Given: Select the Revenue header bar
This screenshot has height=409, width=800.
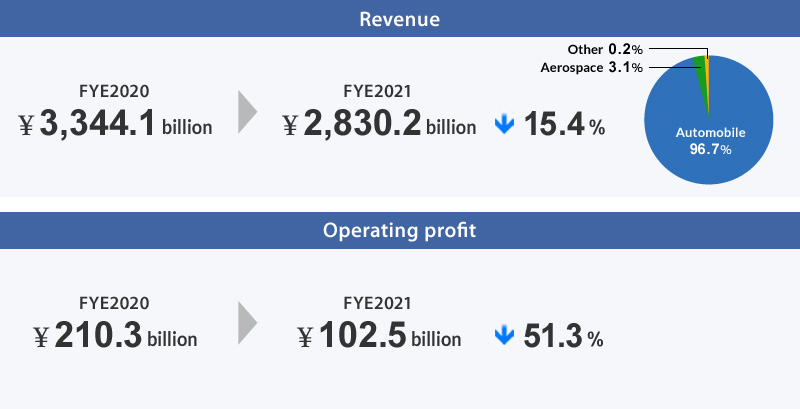Looking at the screenshot, I should pyautogui.click(x=400, y=18).
